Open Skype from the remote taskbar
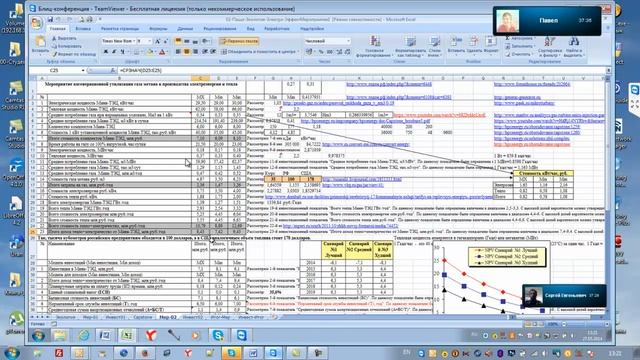The width and height of the screenshot is (640, 360). click(218, 336)
